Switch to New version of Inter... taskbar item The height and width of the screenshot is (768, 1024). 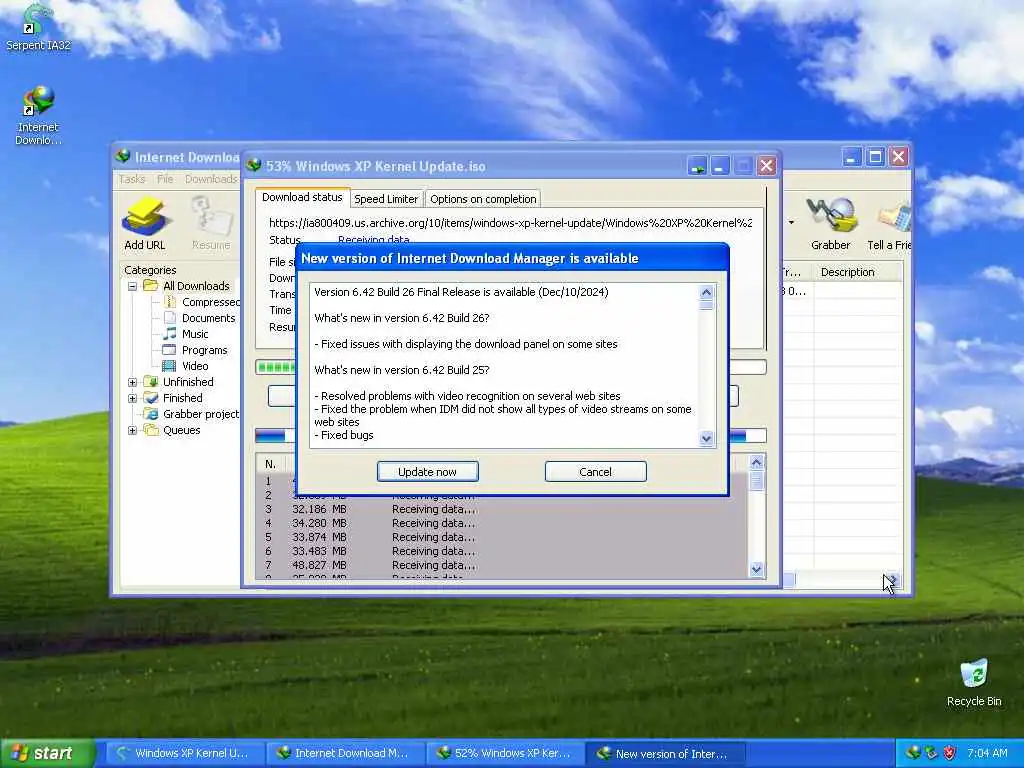click(665, 753)
